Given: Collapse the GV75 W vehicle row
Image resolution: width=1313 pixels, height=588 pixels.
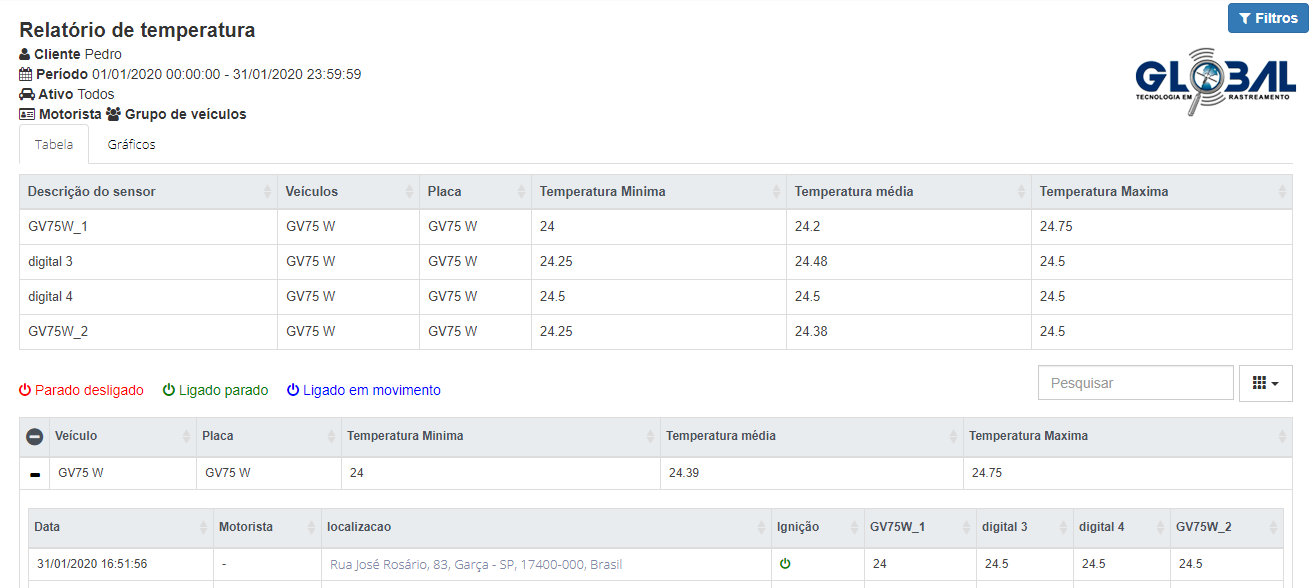Looking at the screenshot, I should click(x=35, y=474).
